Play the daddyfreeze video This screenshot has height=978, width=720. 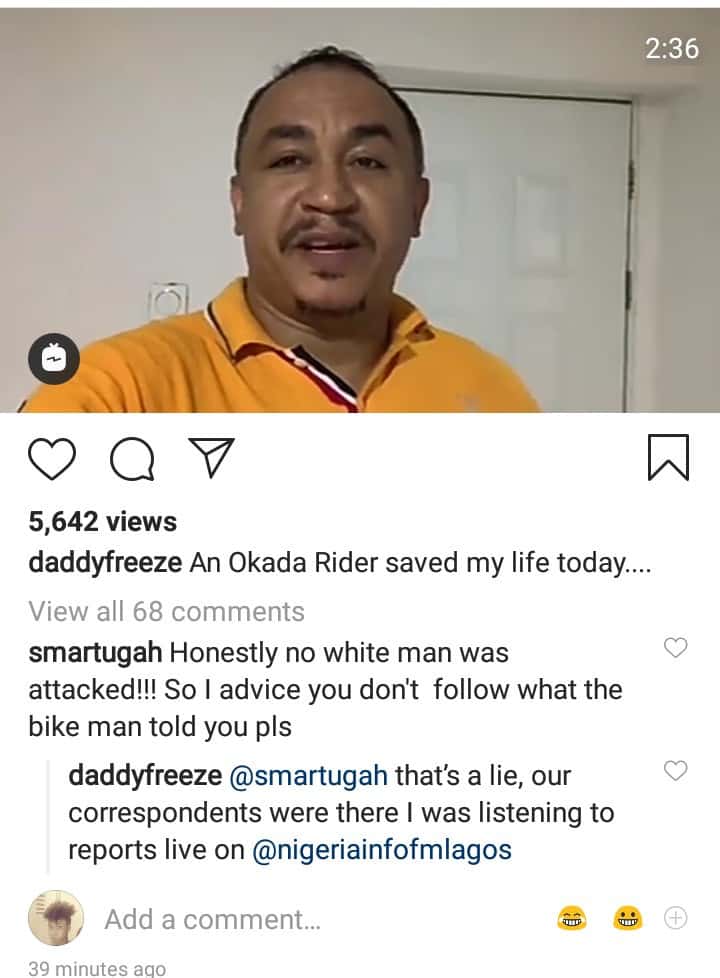(360, 210)
